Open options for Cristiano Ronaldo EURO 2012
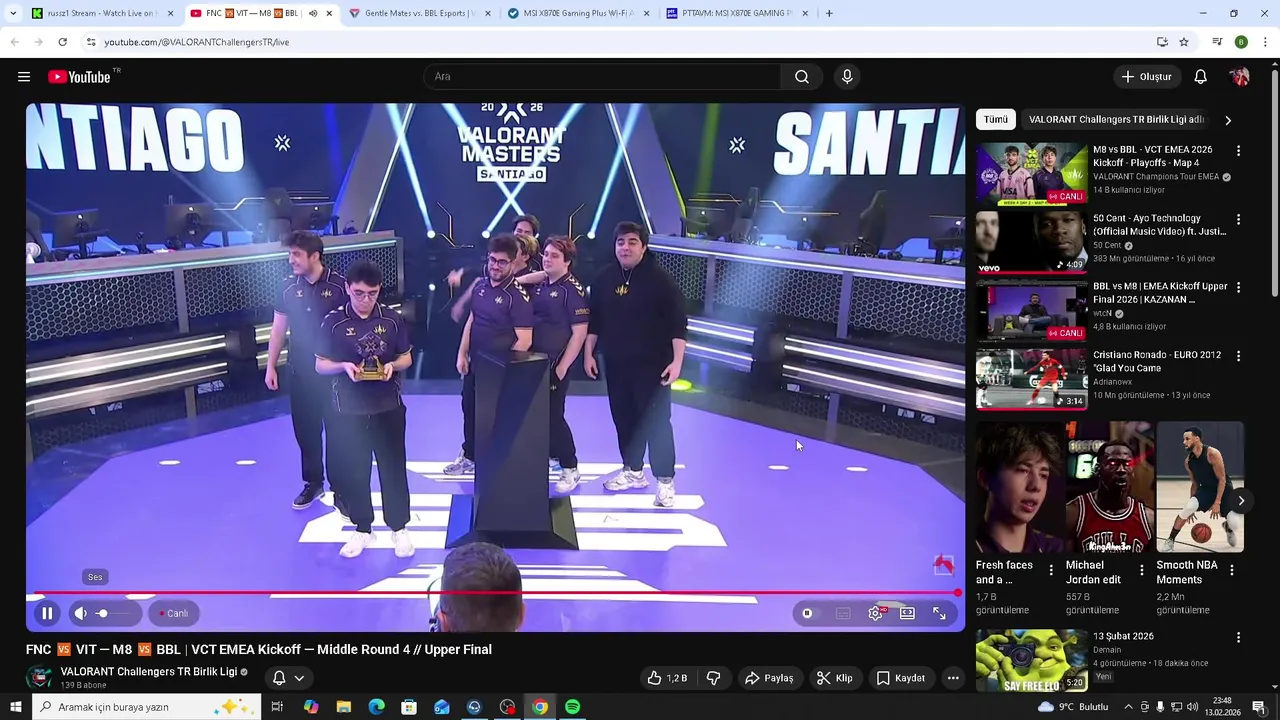 1238,356
